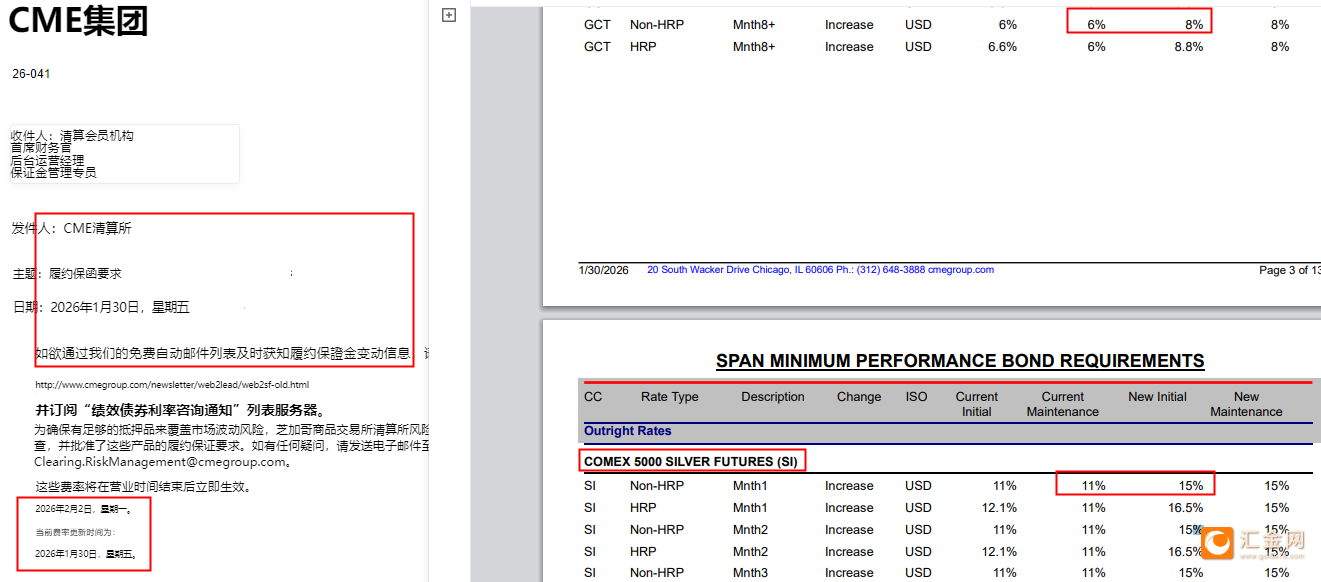Open the 20 South Wacker Drive footer link

click(820, 270)
